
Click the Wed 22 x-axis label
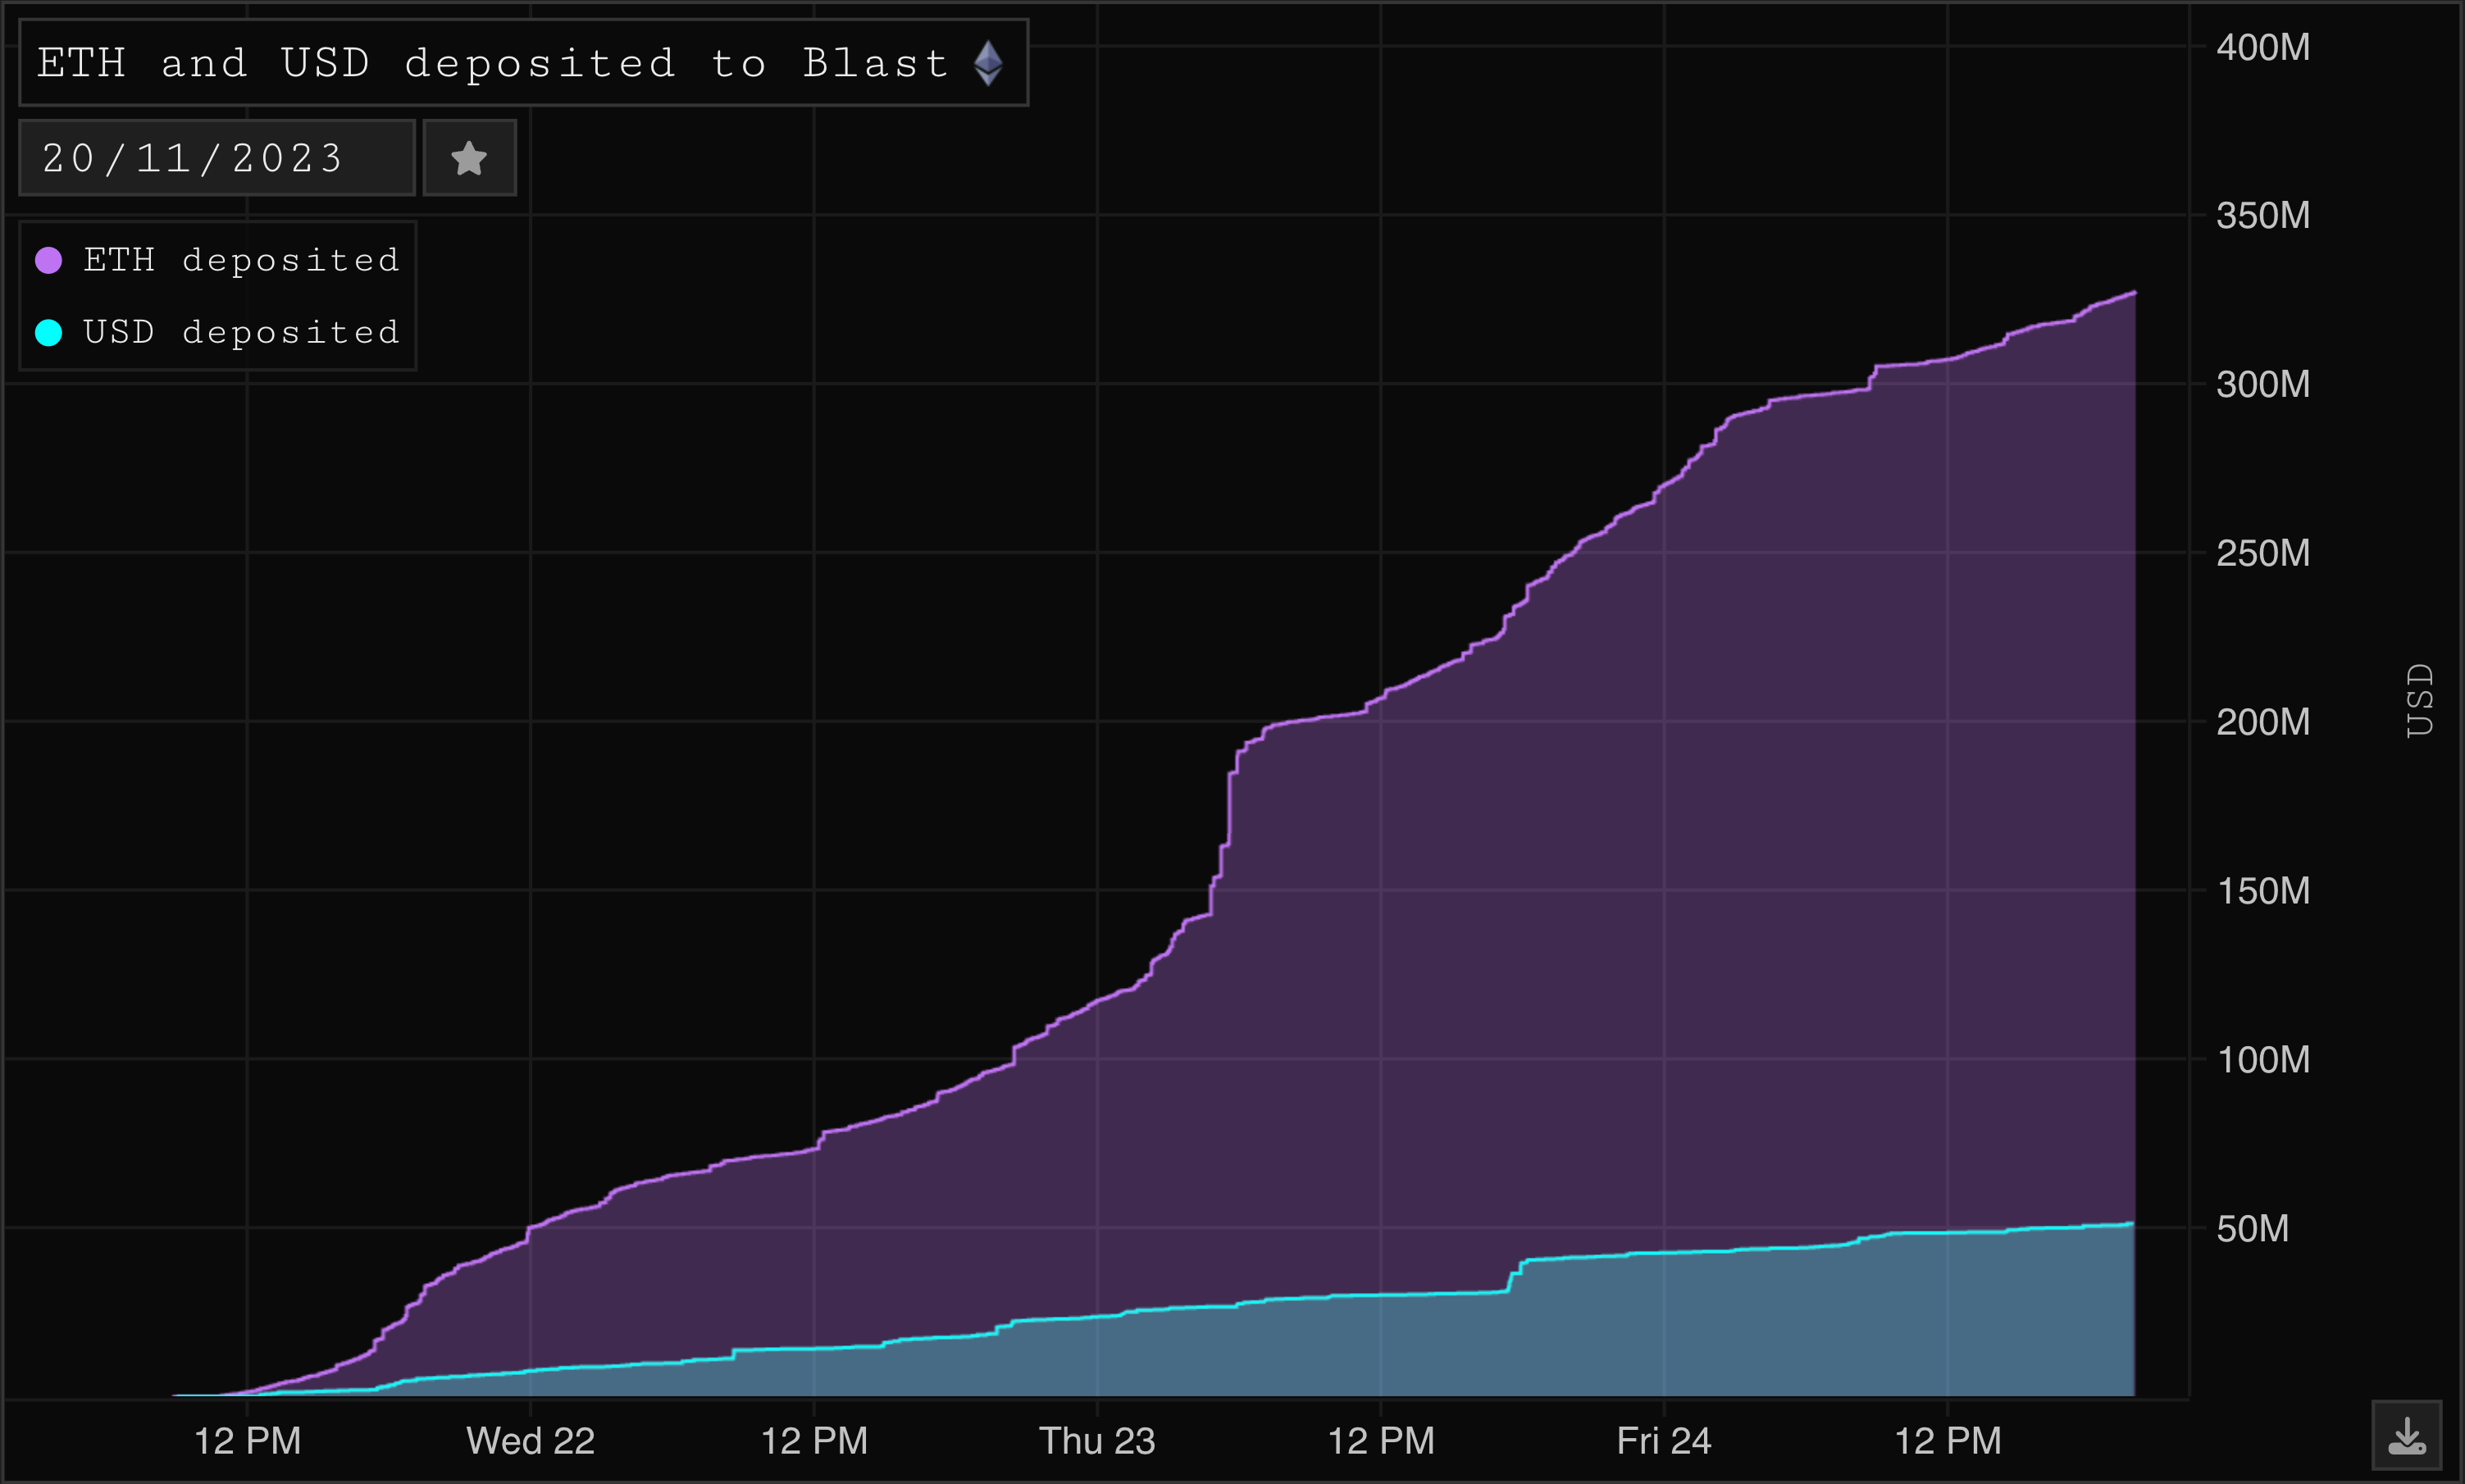[x=530, y=1440]
